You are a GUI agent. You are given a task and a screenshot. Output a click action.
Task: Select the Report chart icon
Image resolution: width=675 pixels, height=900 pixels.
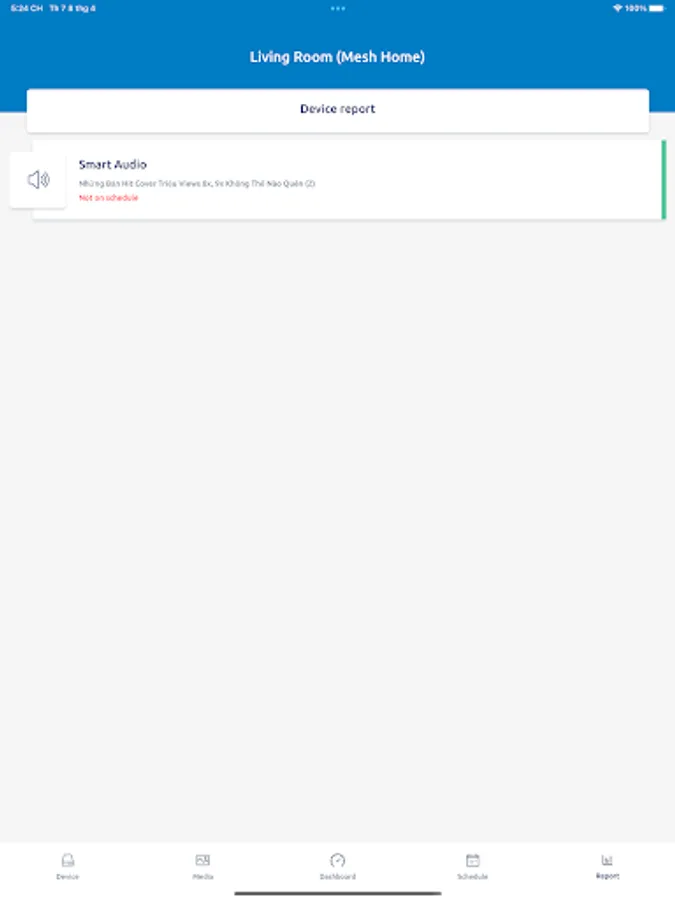[x=607, y=860]
